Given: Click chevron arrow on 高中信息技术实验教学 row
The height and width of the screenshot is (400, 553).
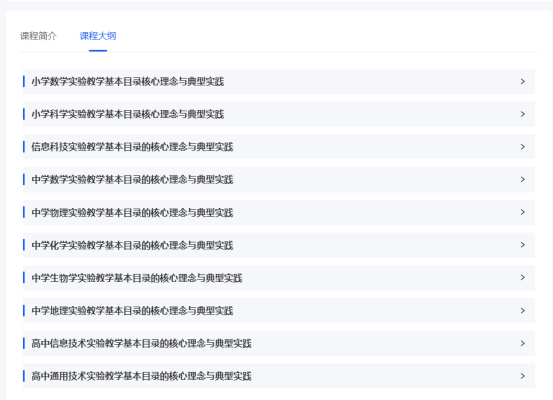Looking at the screenshot, I should (523, 343).
